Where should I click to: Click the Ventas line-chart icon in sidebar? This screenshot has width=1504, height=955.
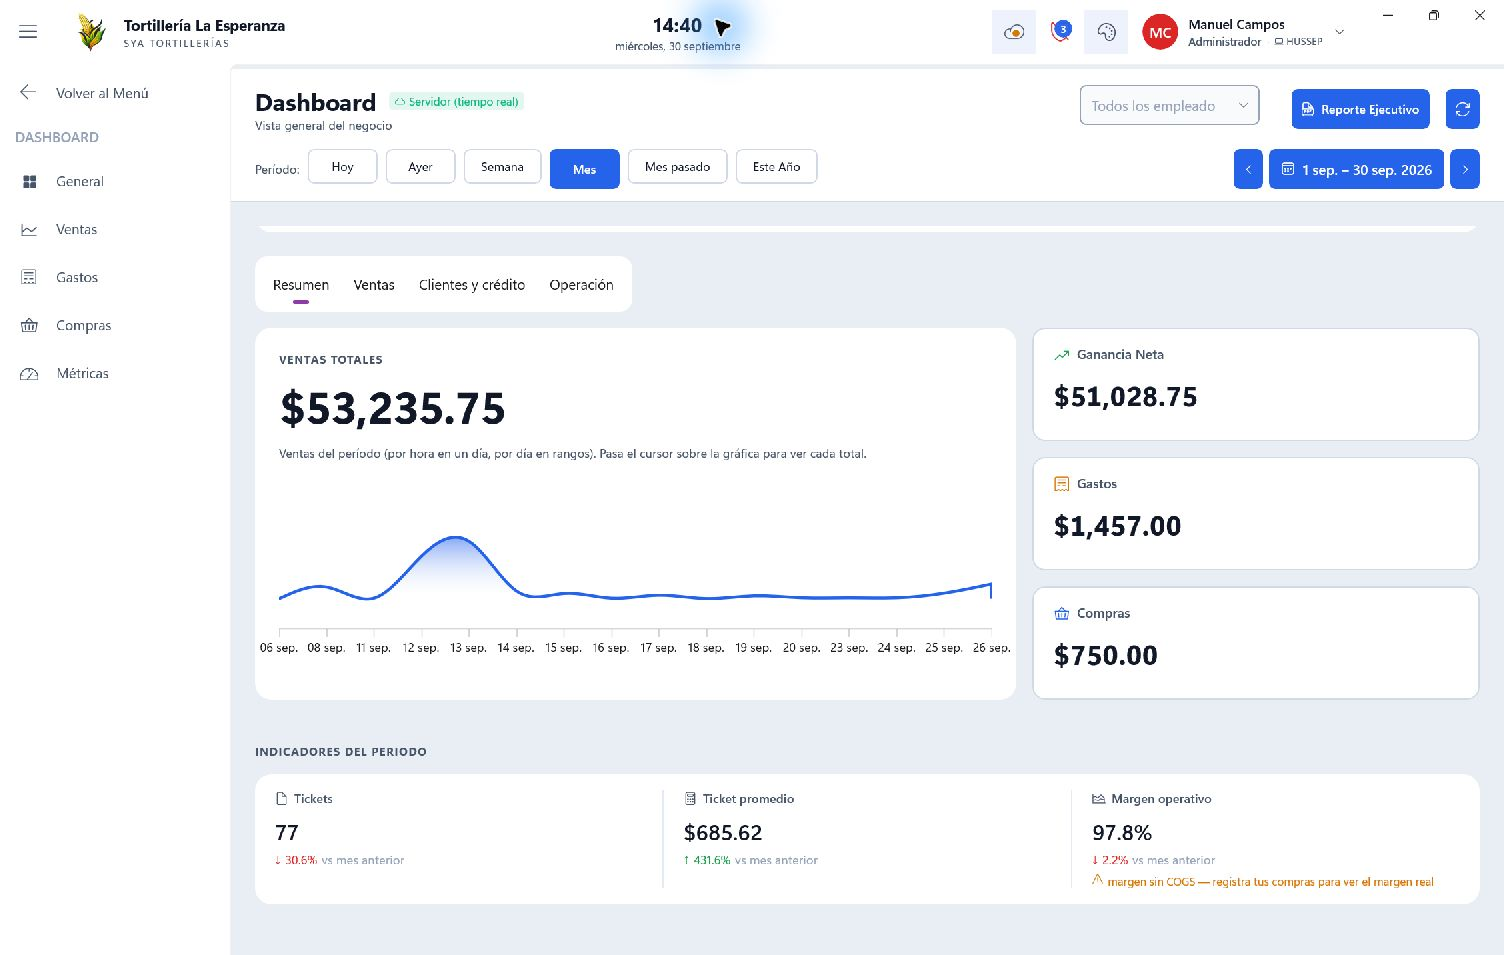tap(29, 230)
